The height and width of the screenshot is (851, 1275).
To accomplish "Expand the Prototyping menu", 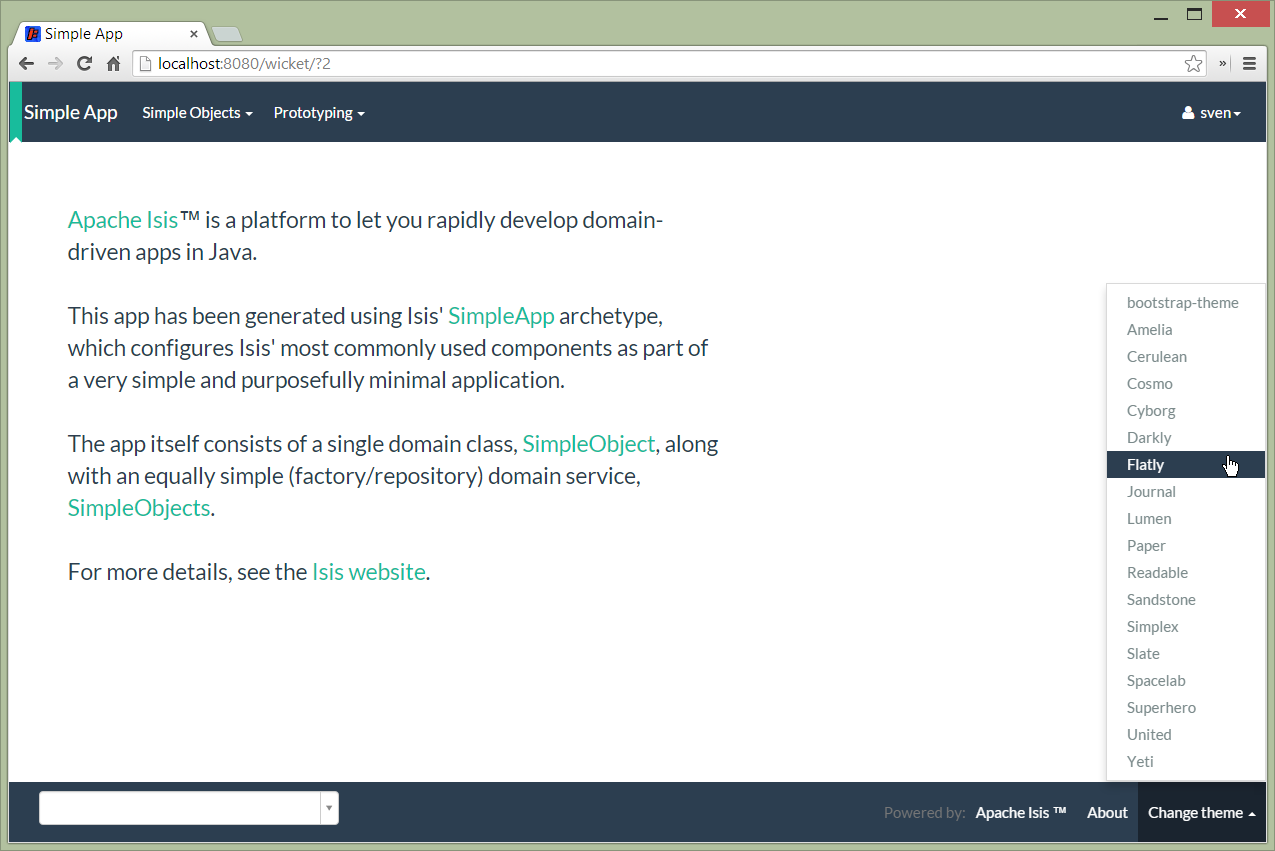I will click(319, 113).
